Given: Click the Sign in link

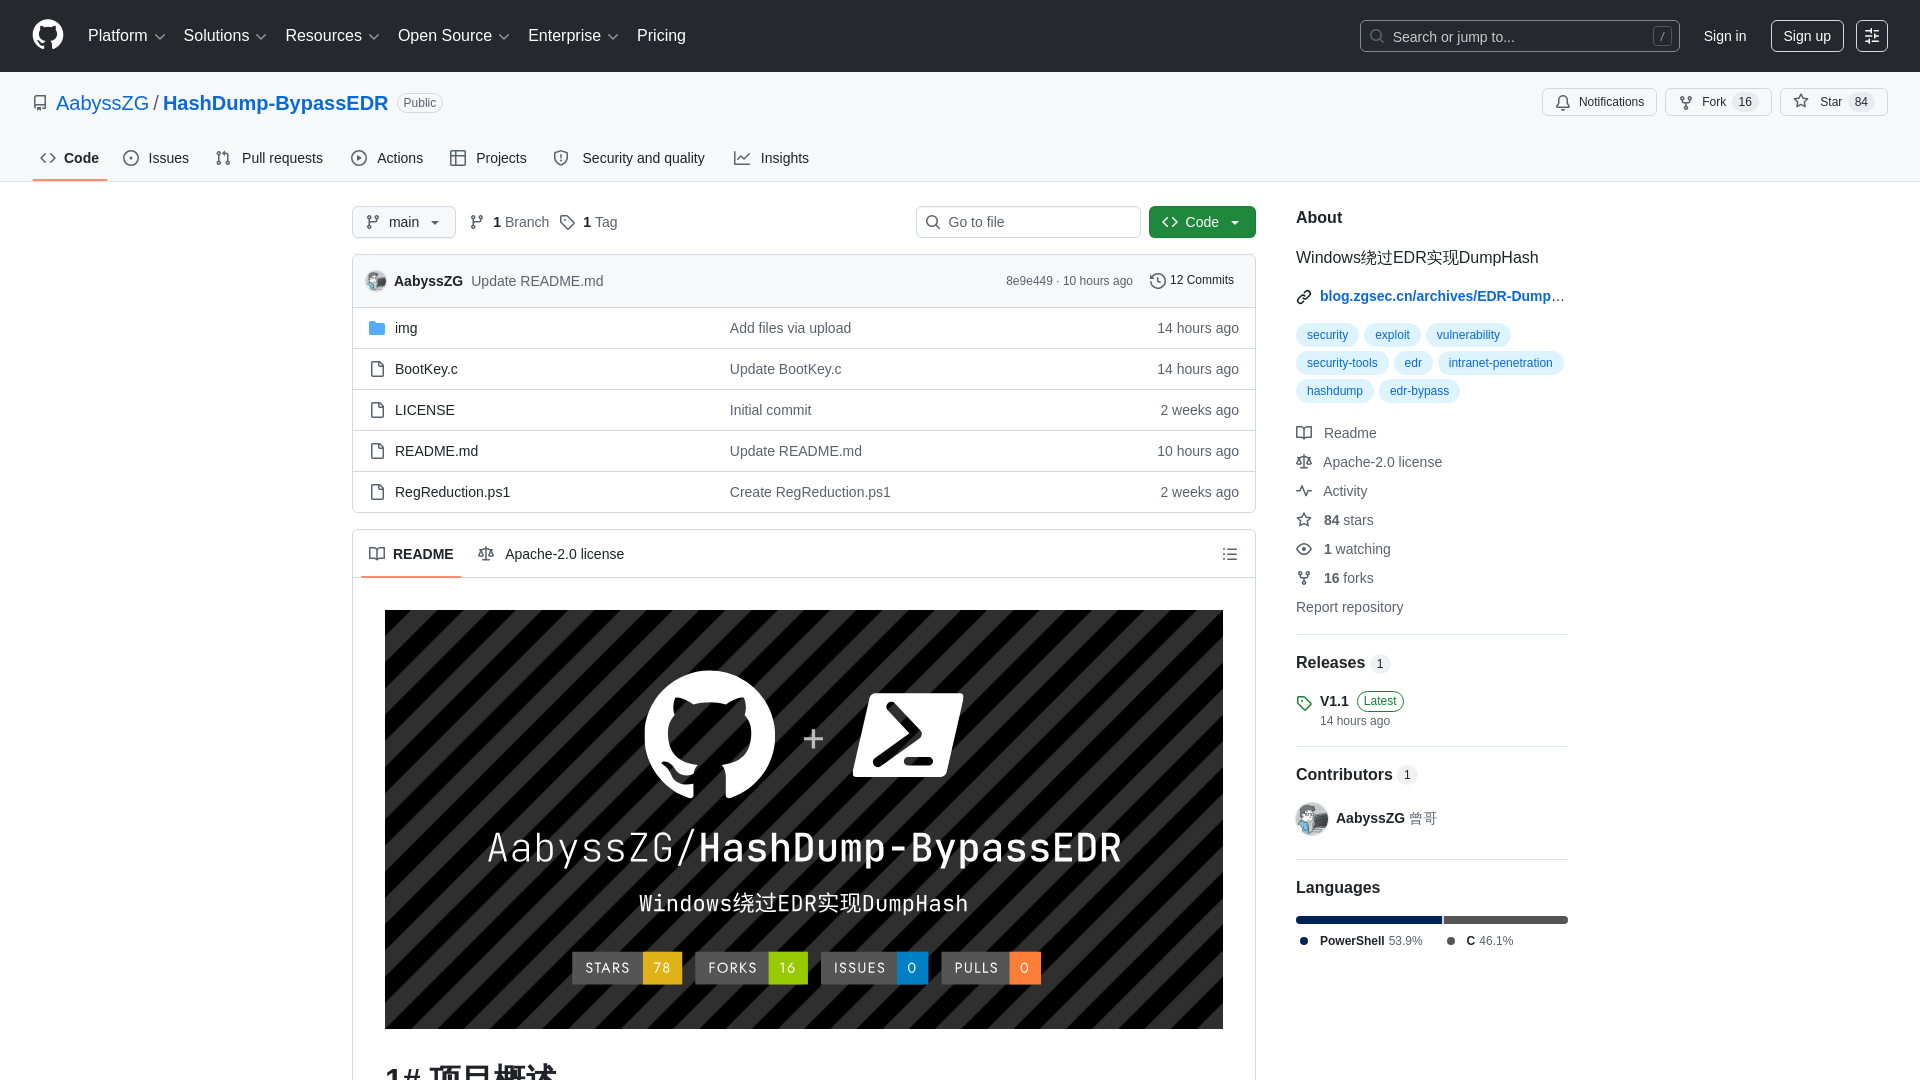Looking at the screenshot, I should tap(1725, 36).
